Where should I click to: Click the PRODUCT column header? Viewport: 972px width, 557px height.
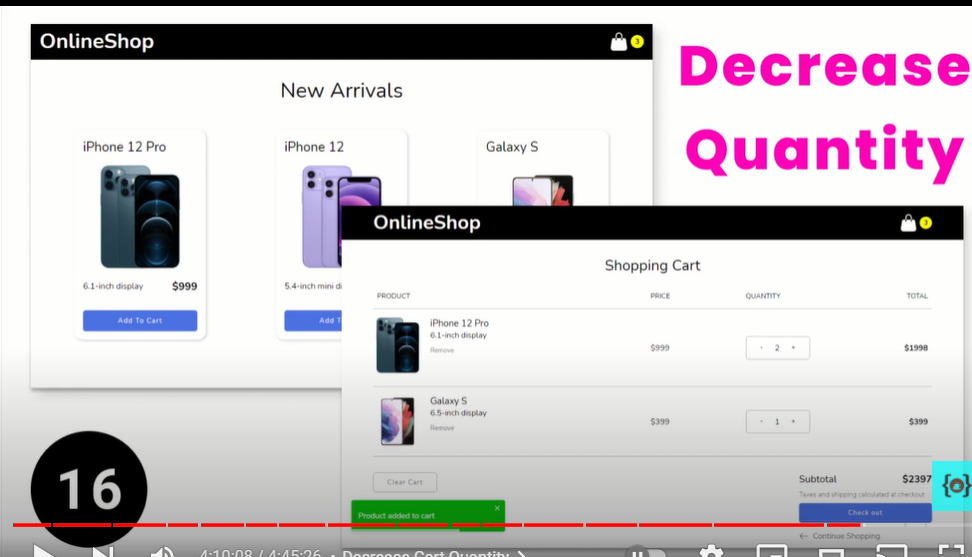point(393,296)
